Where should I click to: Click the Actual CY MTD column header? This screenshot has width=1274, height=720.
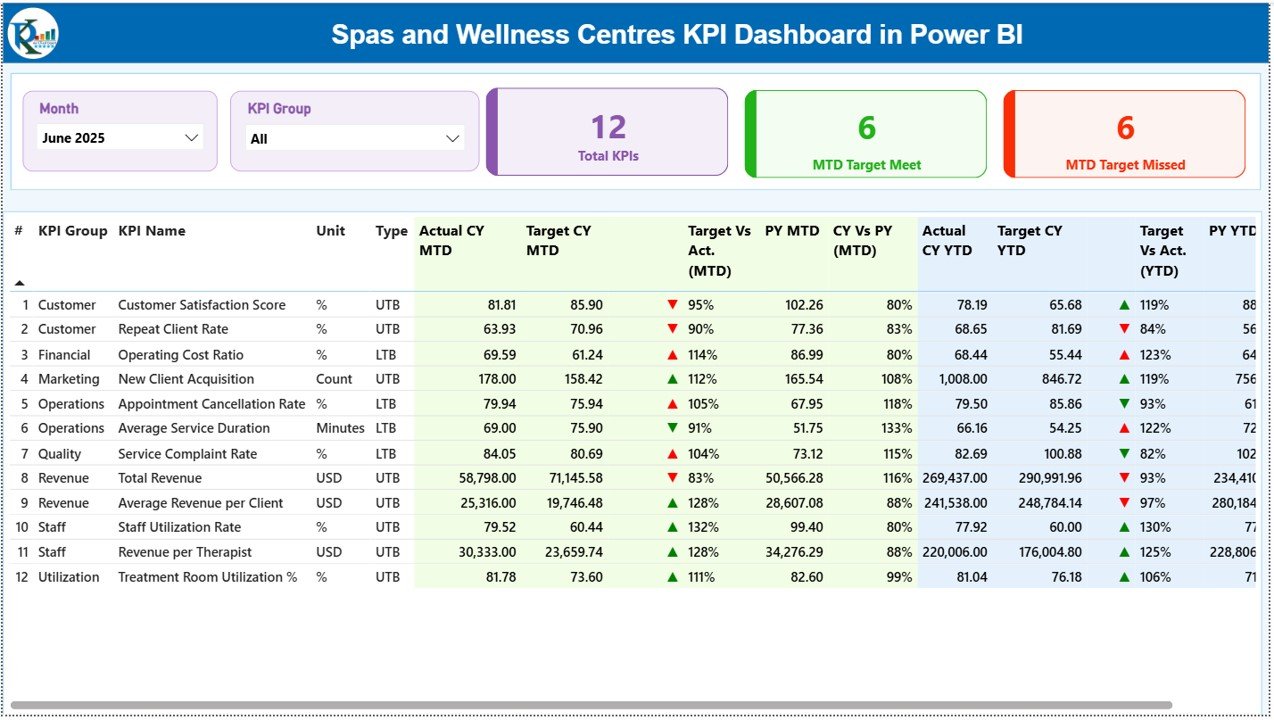(451, 240)
